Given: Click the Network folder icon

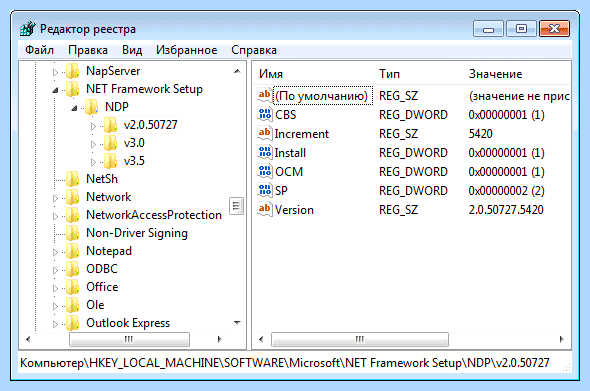Looking at the screenshot, I should [72, 197].
